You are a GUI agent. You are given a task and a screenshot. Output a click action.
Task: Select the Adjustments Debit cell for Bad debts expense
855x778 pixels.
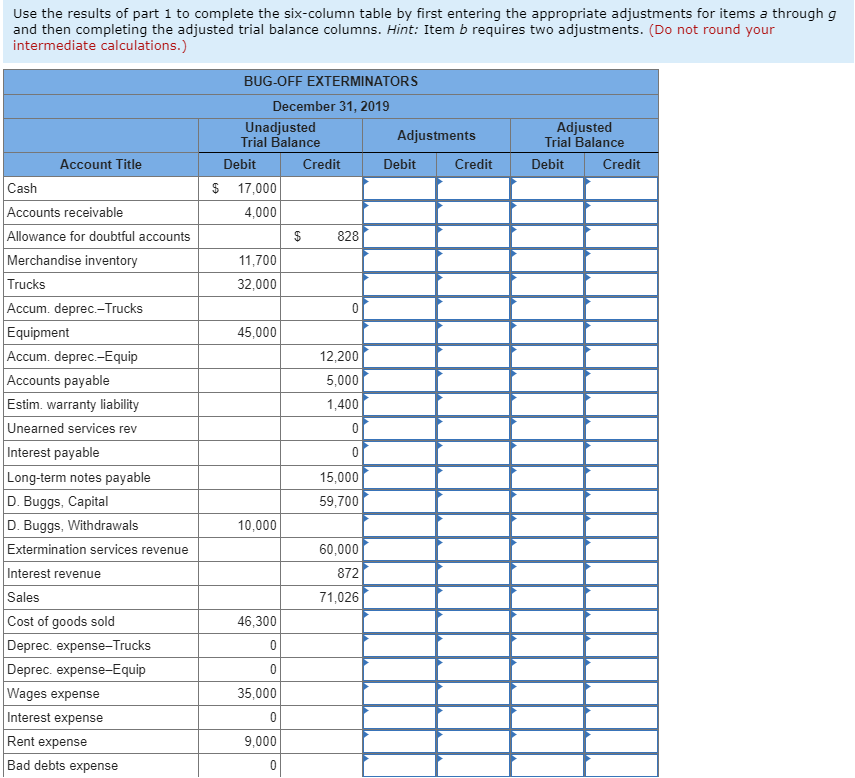point(400,765)
